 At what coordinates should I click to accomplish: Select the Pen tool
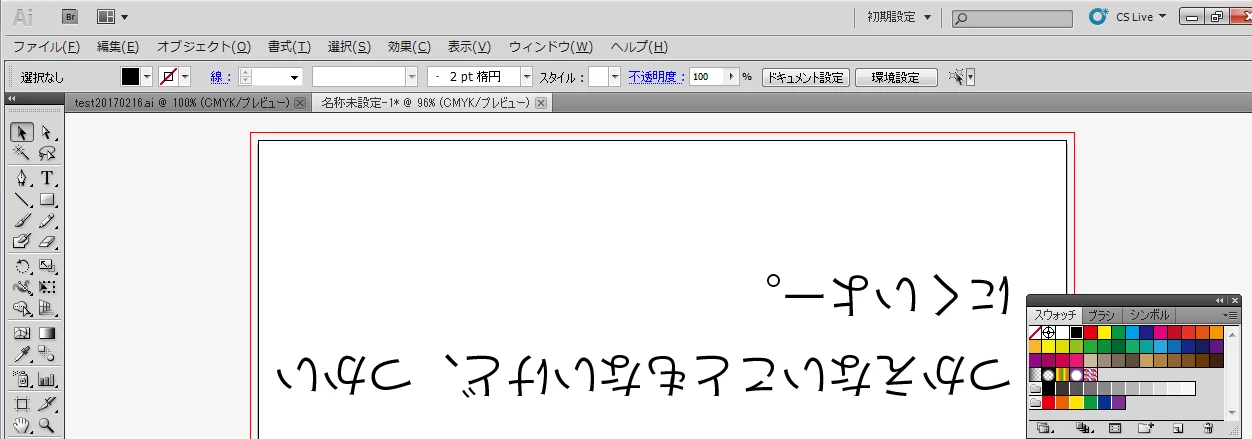[21, 179]
